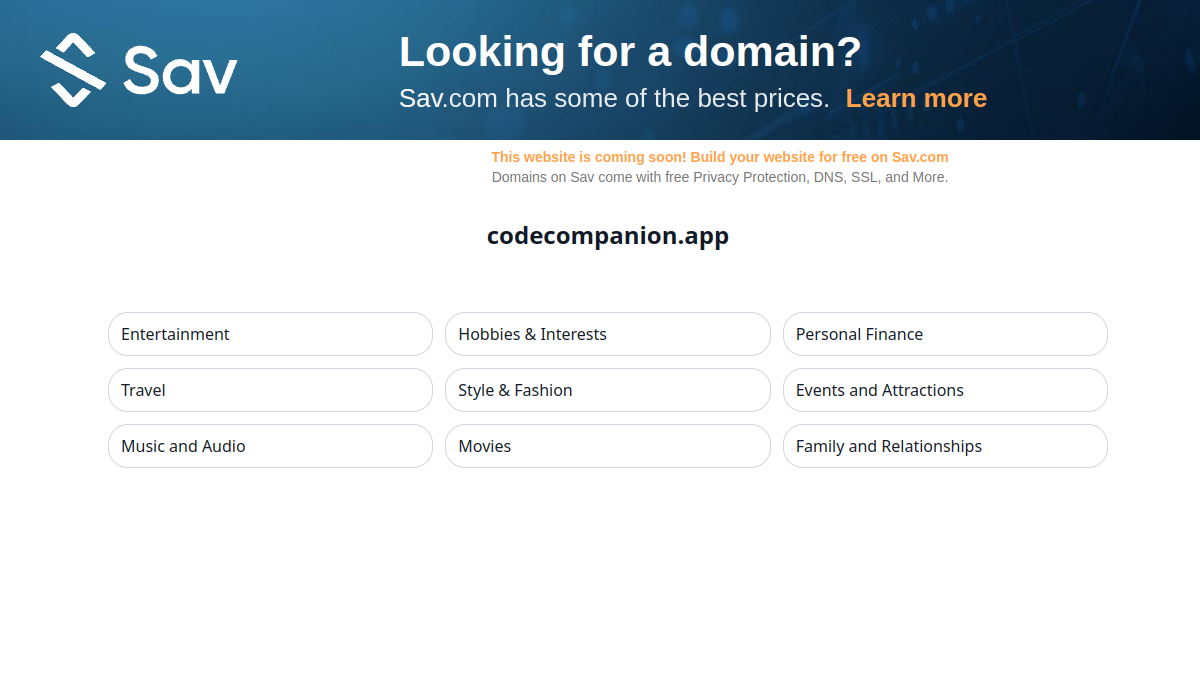Click 'This website is coming soon' link text
Image resolution: width=1200 pixels, height=675 pixels.
(720, 157)
